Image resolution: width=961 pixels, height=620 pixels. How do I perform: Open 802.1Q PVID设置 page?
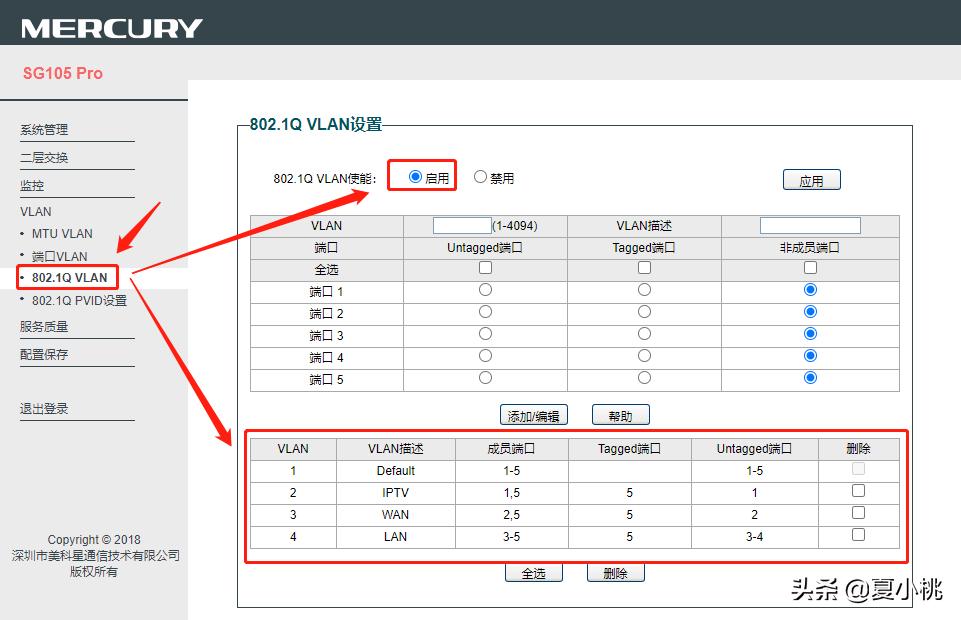pos(79,301)
